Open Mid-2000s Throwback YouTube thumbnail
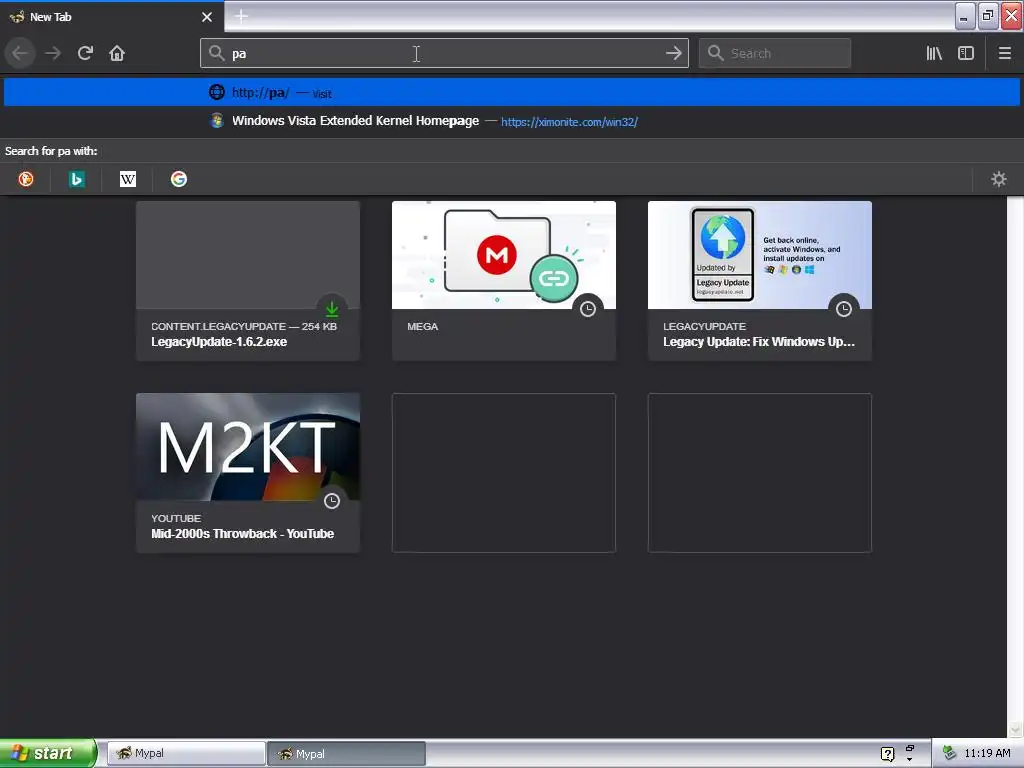 click(248, 447)
